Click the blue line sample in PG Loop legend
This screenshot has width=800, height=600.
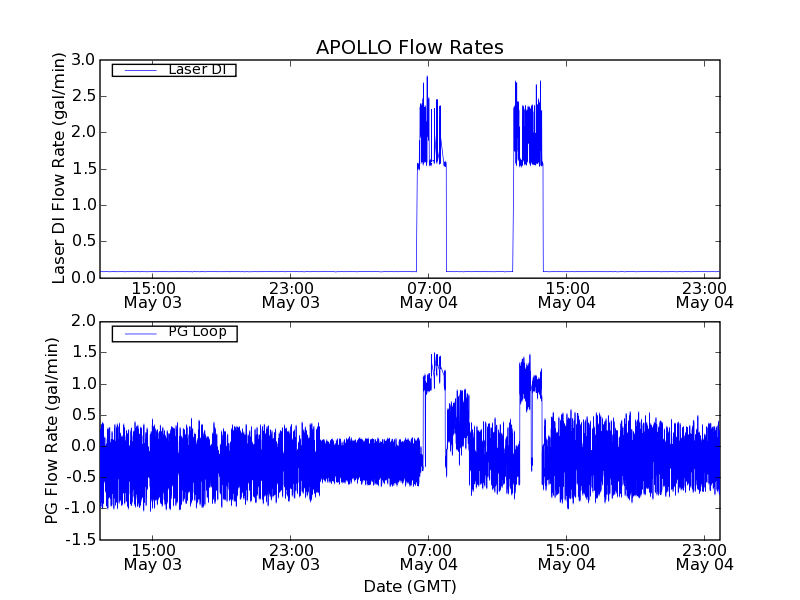pyautogui.click(x=139, y=333)
